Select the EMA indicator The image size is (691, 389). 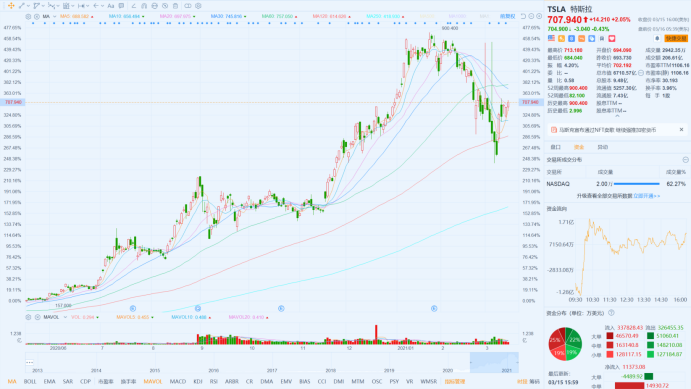click(49, 382)
